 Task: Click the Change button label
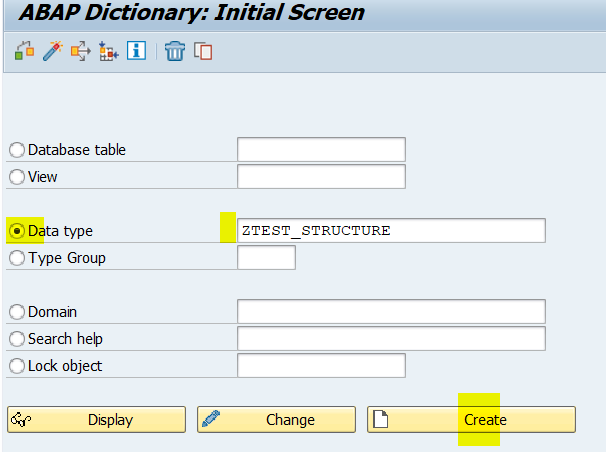click(x=290, y=420)
